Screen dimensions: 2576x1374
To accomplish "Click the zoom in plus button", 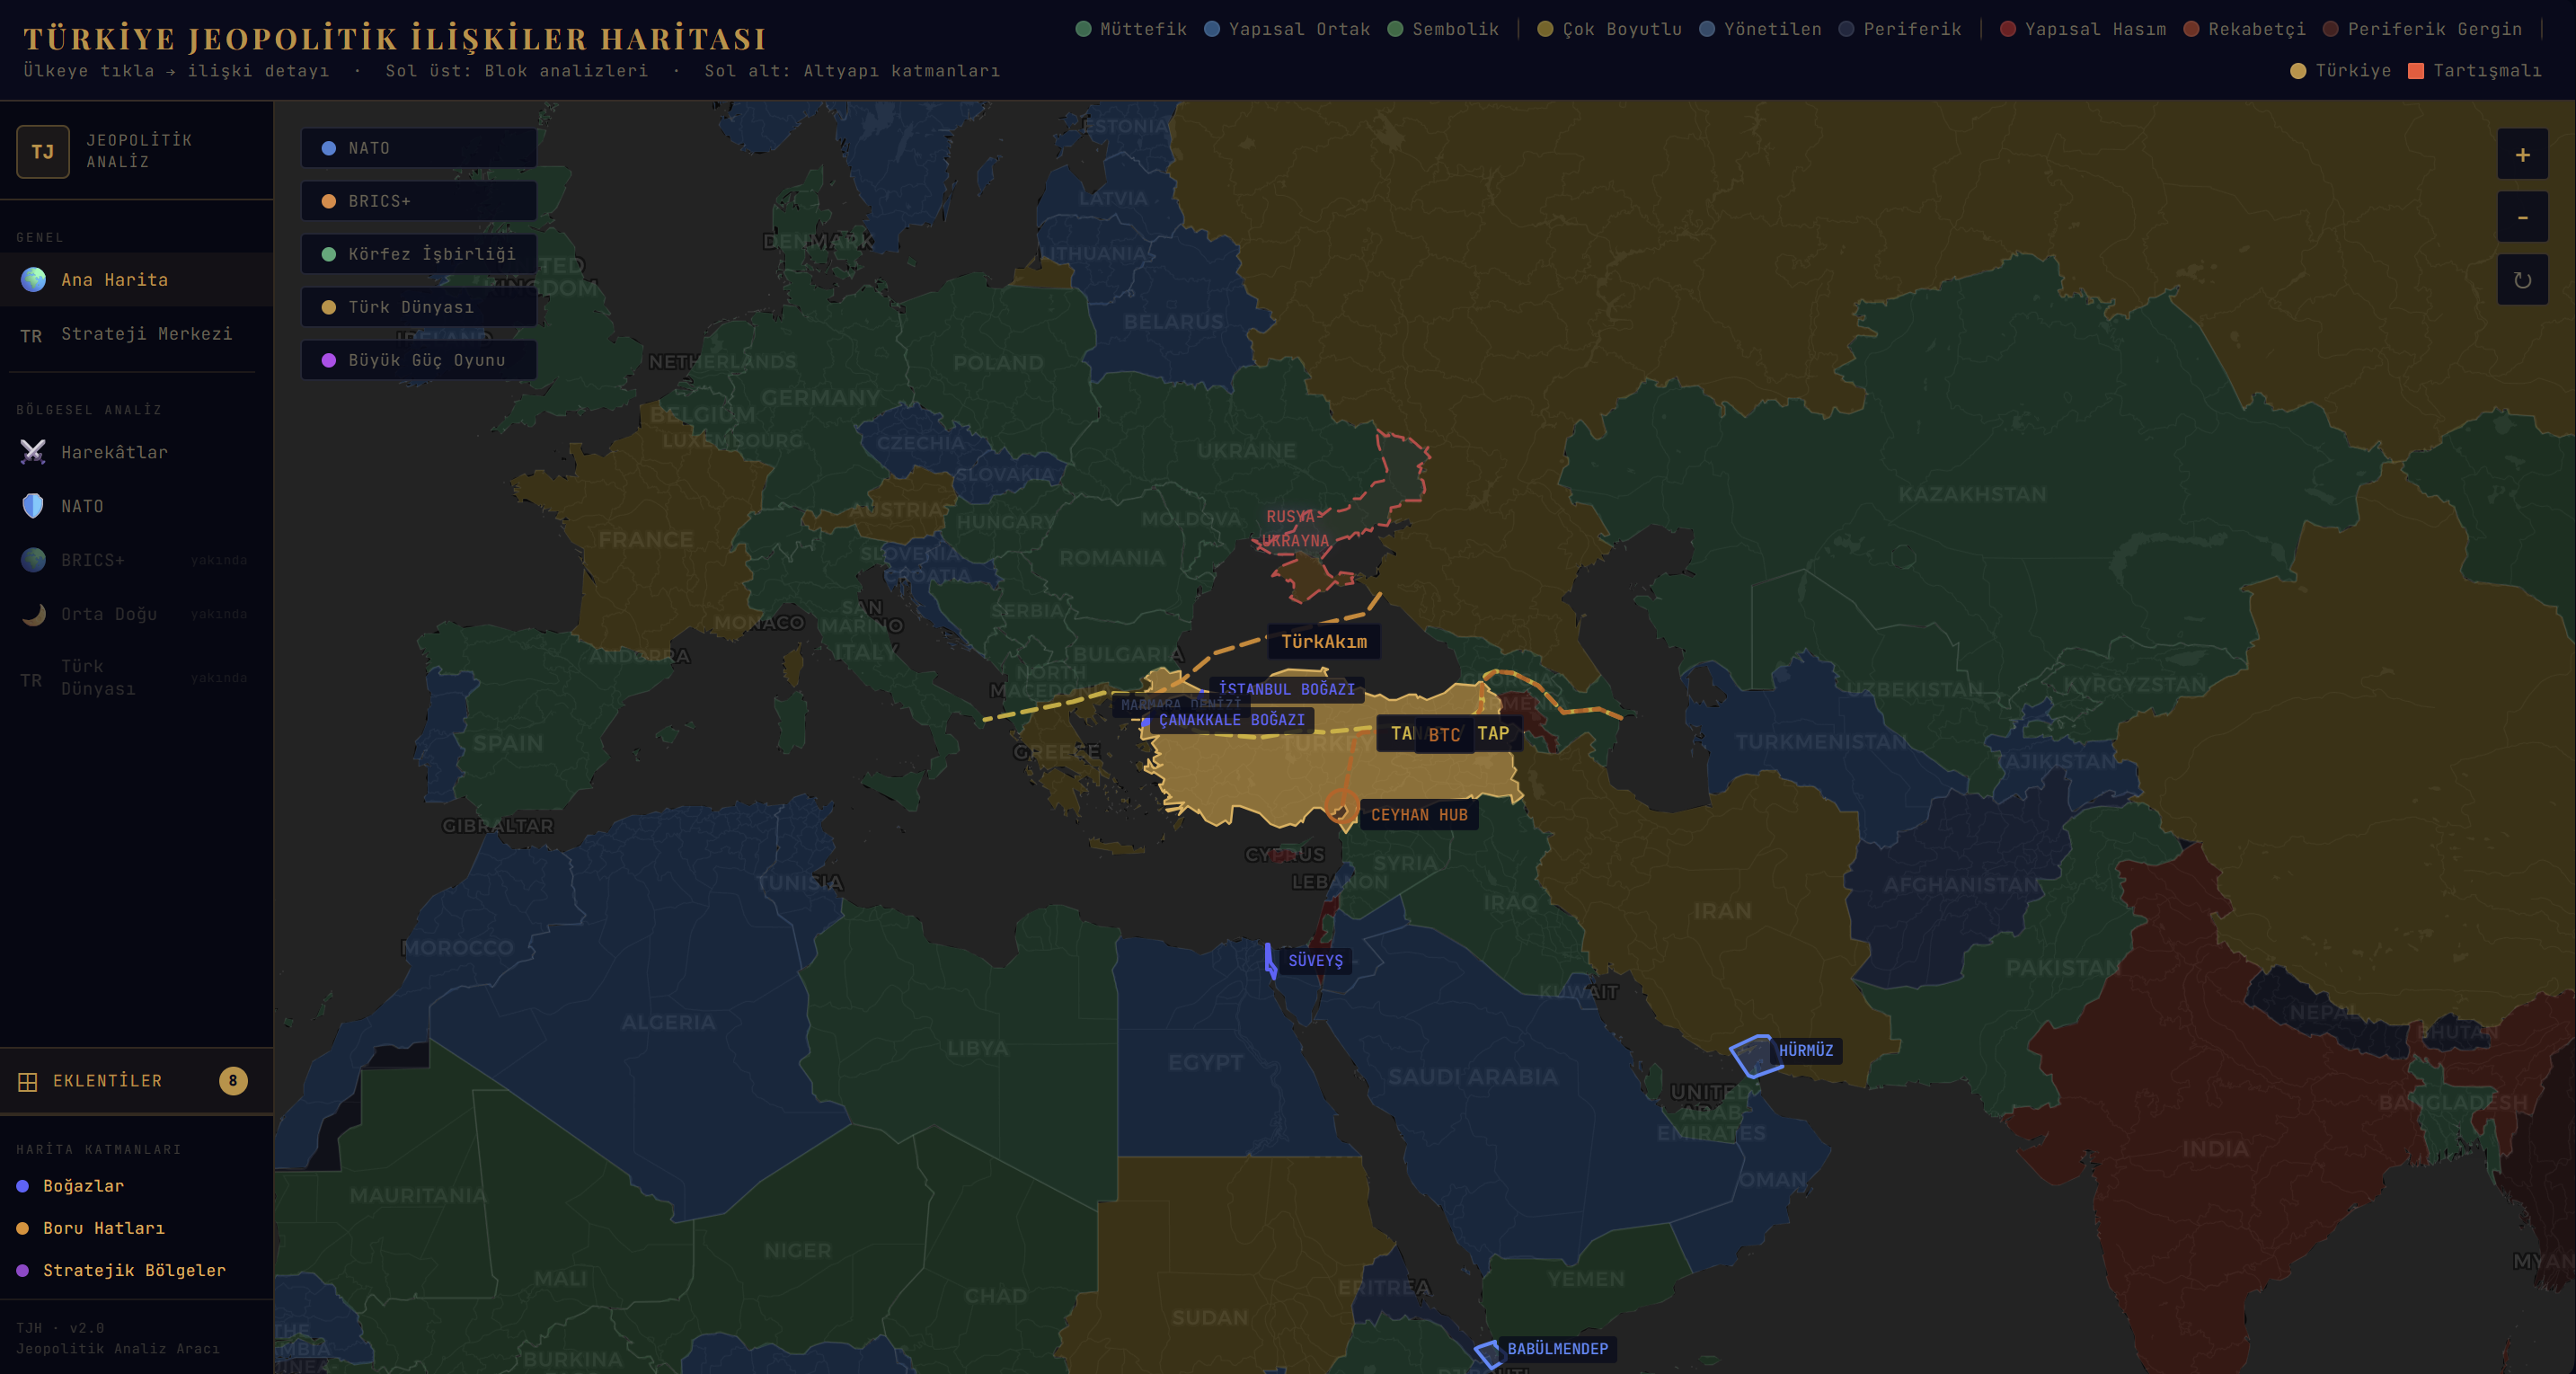I will (x=2521, y=155).
